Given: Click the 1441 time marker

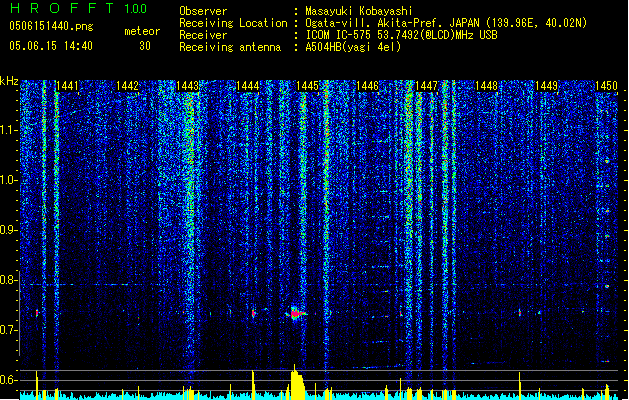Looking at the screenshot, I should point(67,86).
